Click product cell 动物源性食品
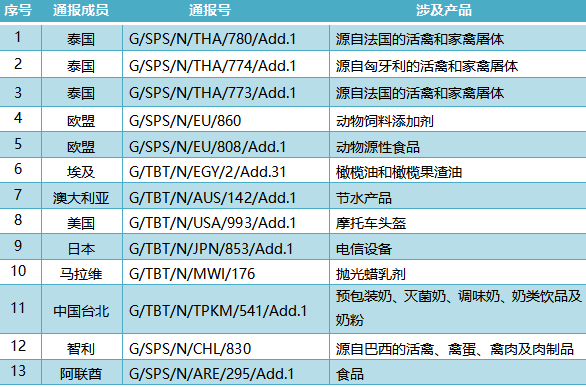This screenshot has height=387, width=586. [x=377, y=147]
